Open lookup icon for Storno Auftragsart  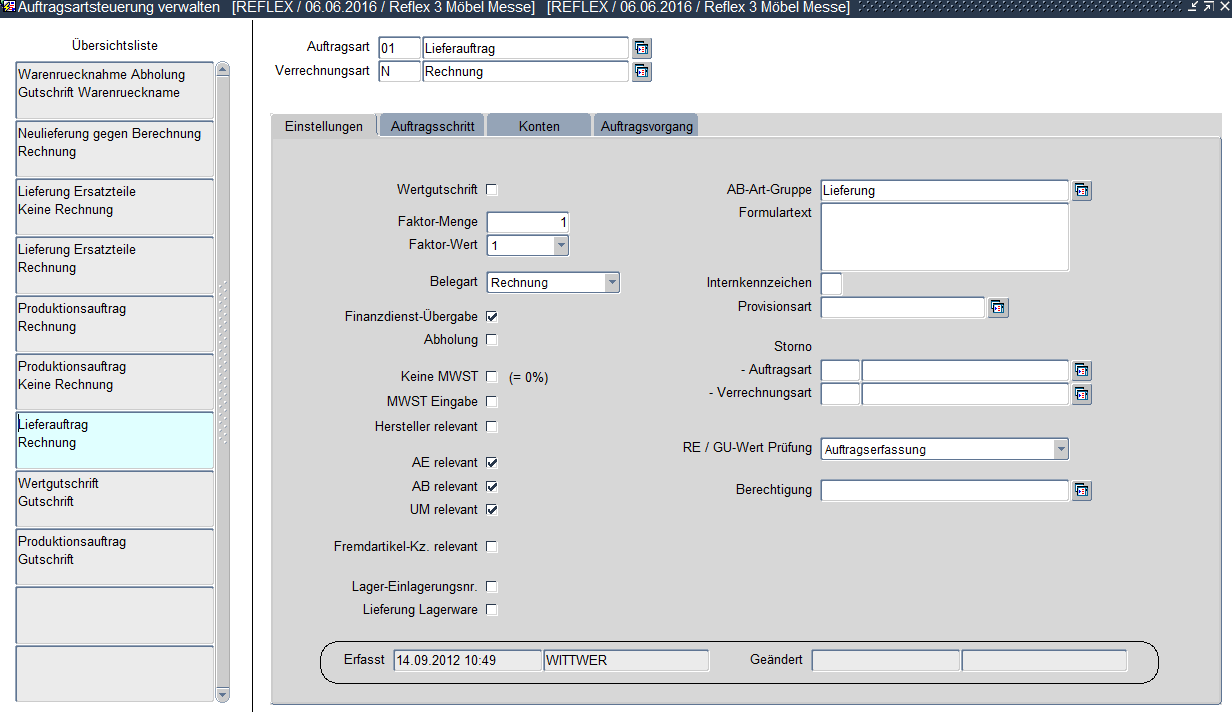pos(1082,371)
